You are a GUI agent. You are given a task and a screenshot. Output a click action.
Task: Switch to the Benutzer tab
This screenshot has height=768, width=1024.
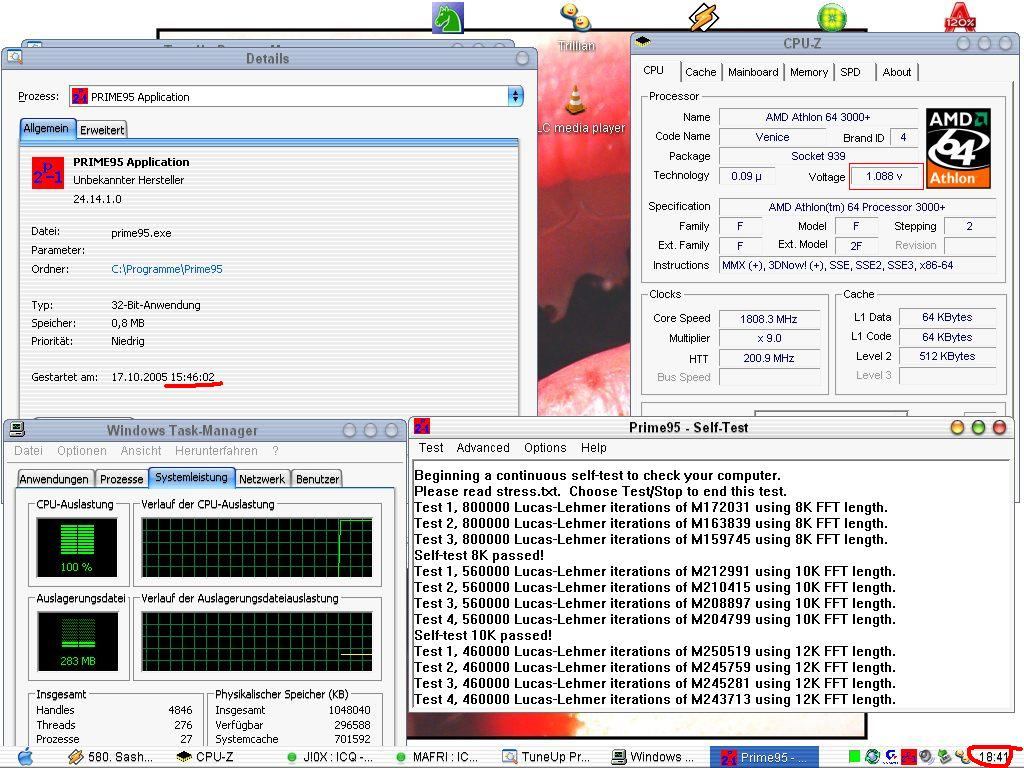pyautogui.click(x=317, y=479)
